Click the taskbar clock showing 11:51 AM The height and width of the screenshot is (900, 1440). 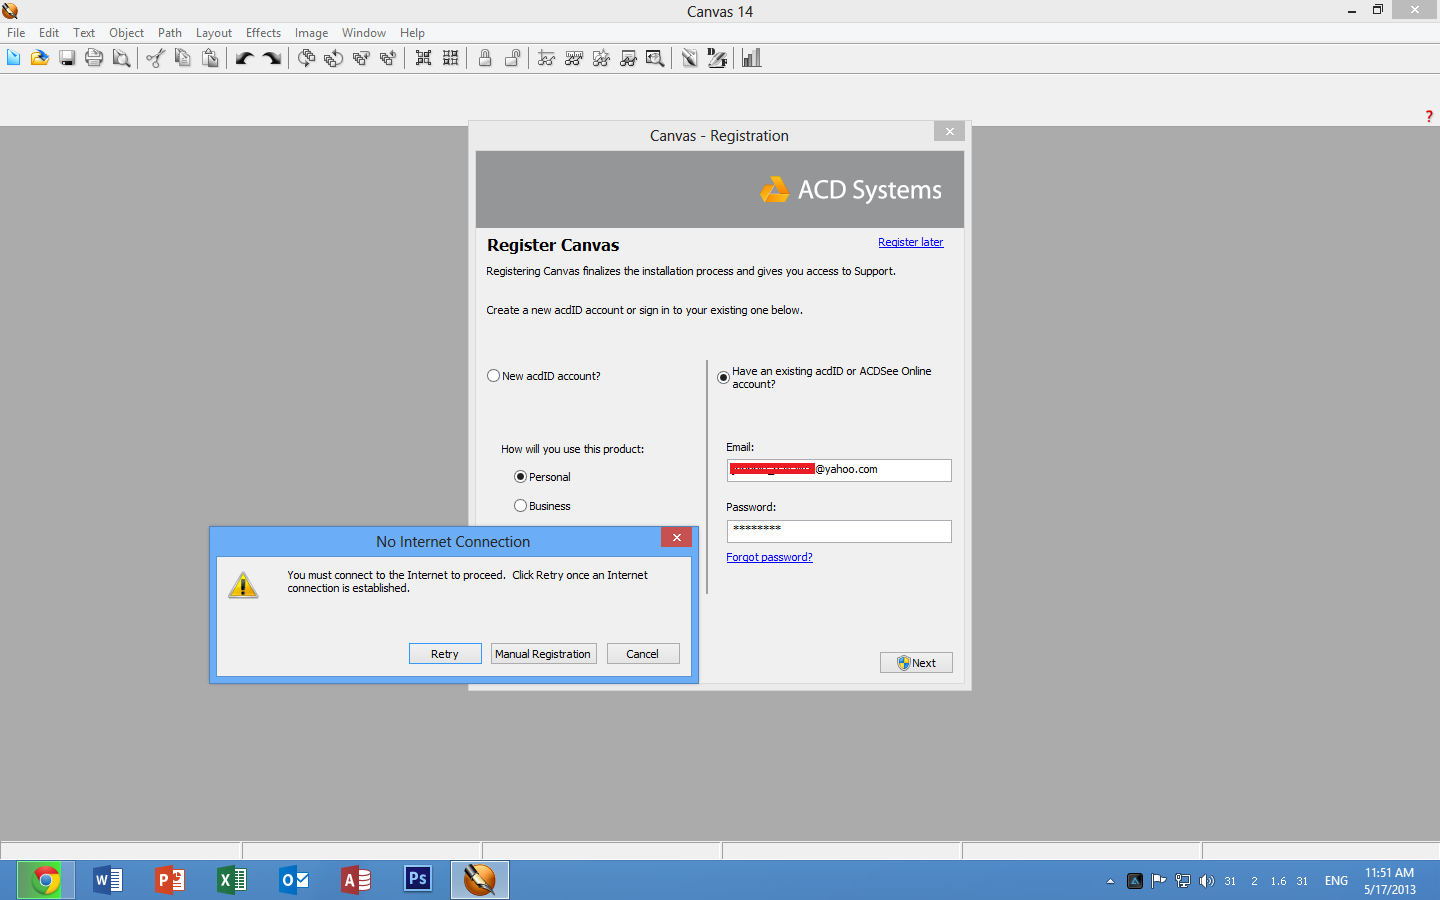1390,881
